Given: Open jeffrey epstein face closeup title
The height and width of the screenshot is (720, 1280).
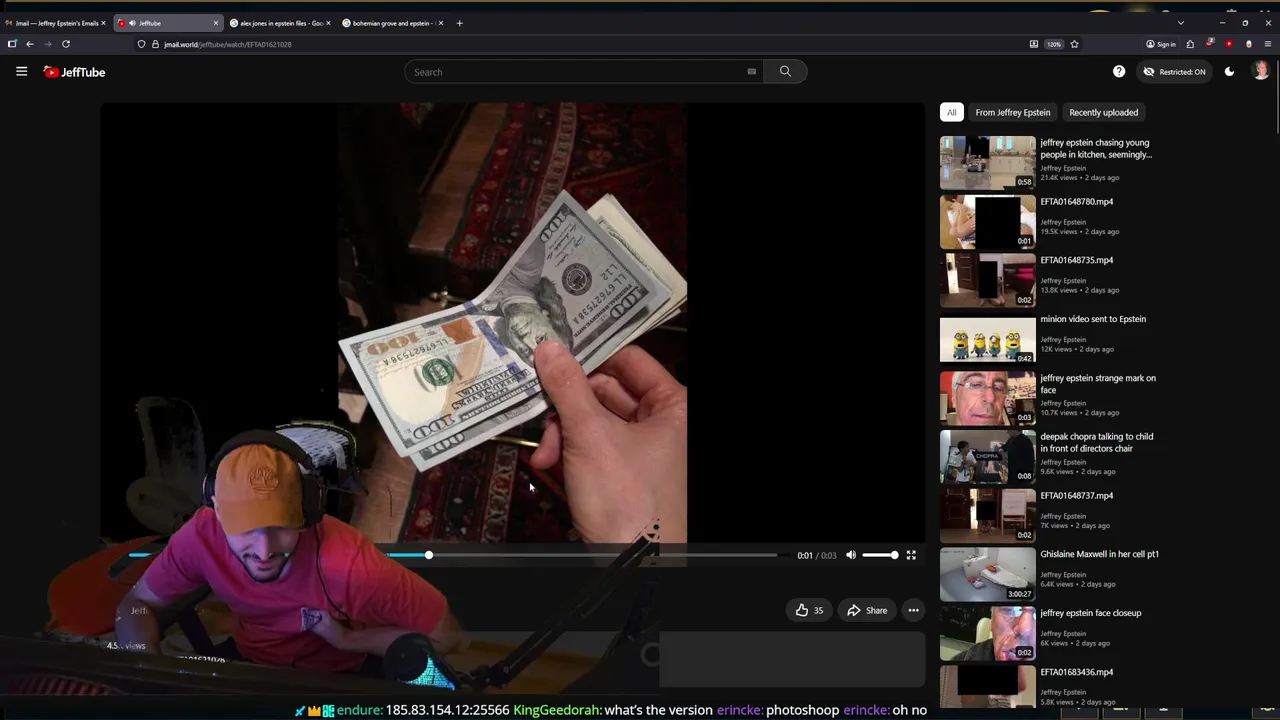Looking at the screenshot, I should tap(1090, 613).
